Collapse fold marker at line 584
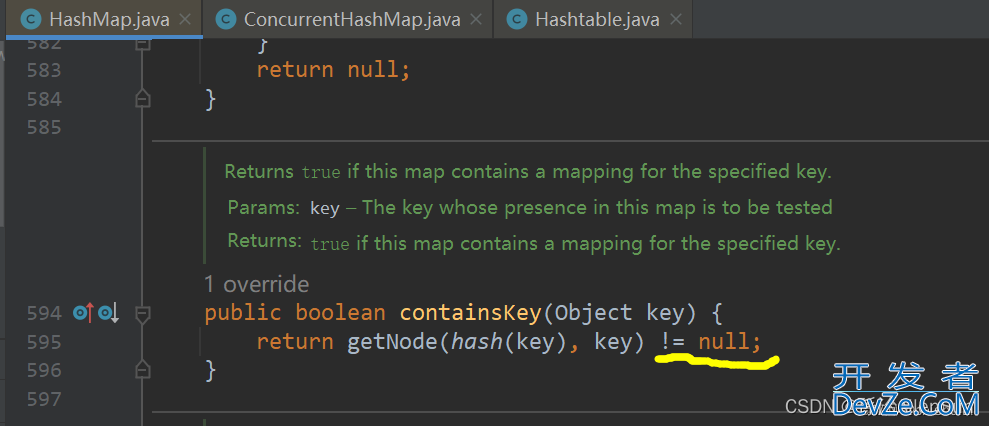989x426 pixels. point(143,98)
